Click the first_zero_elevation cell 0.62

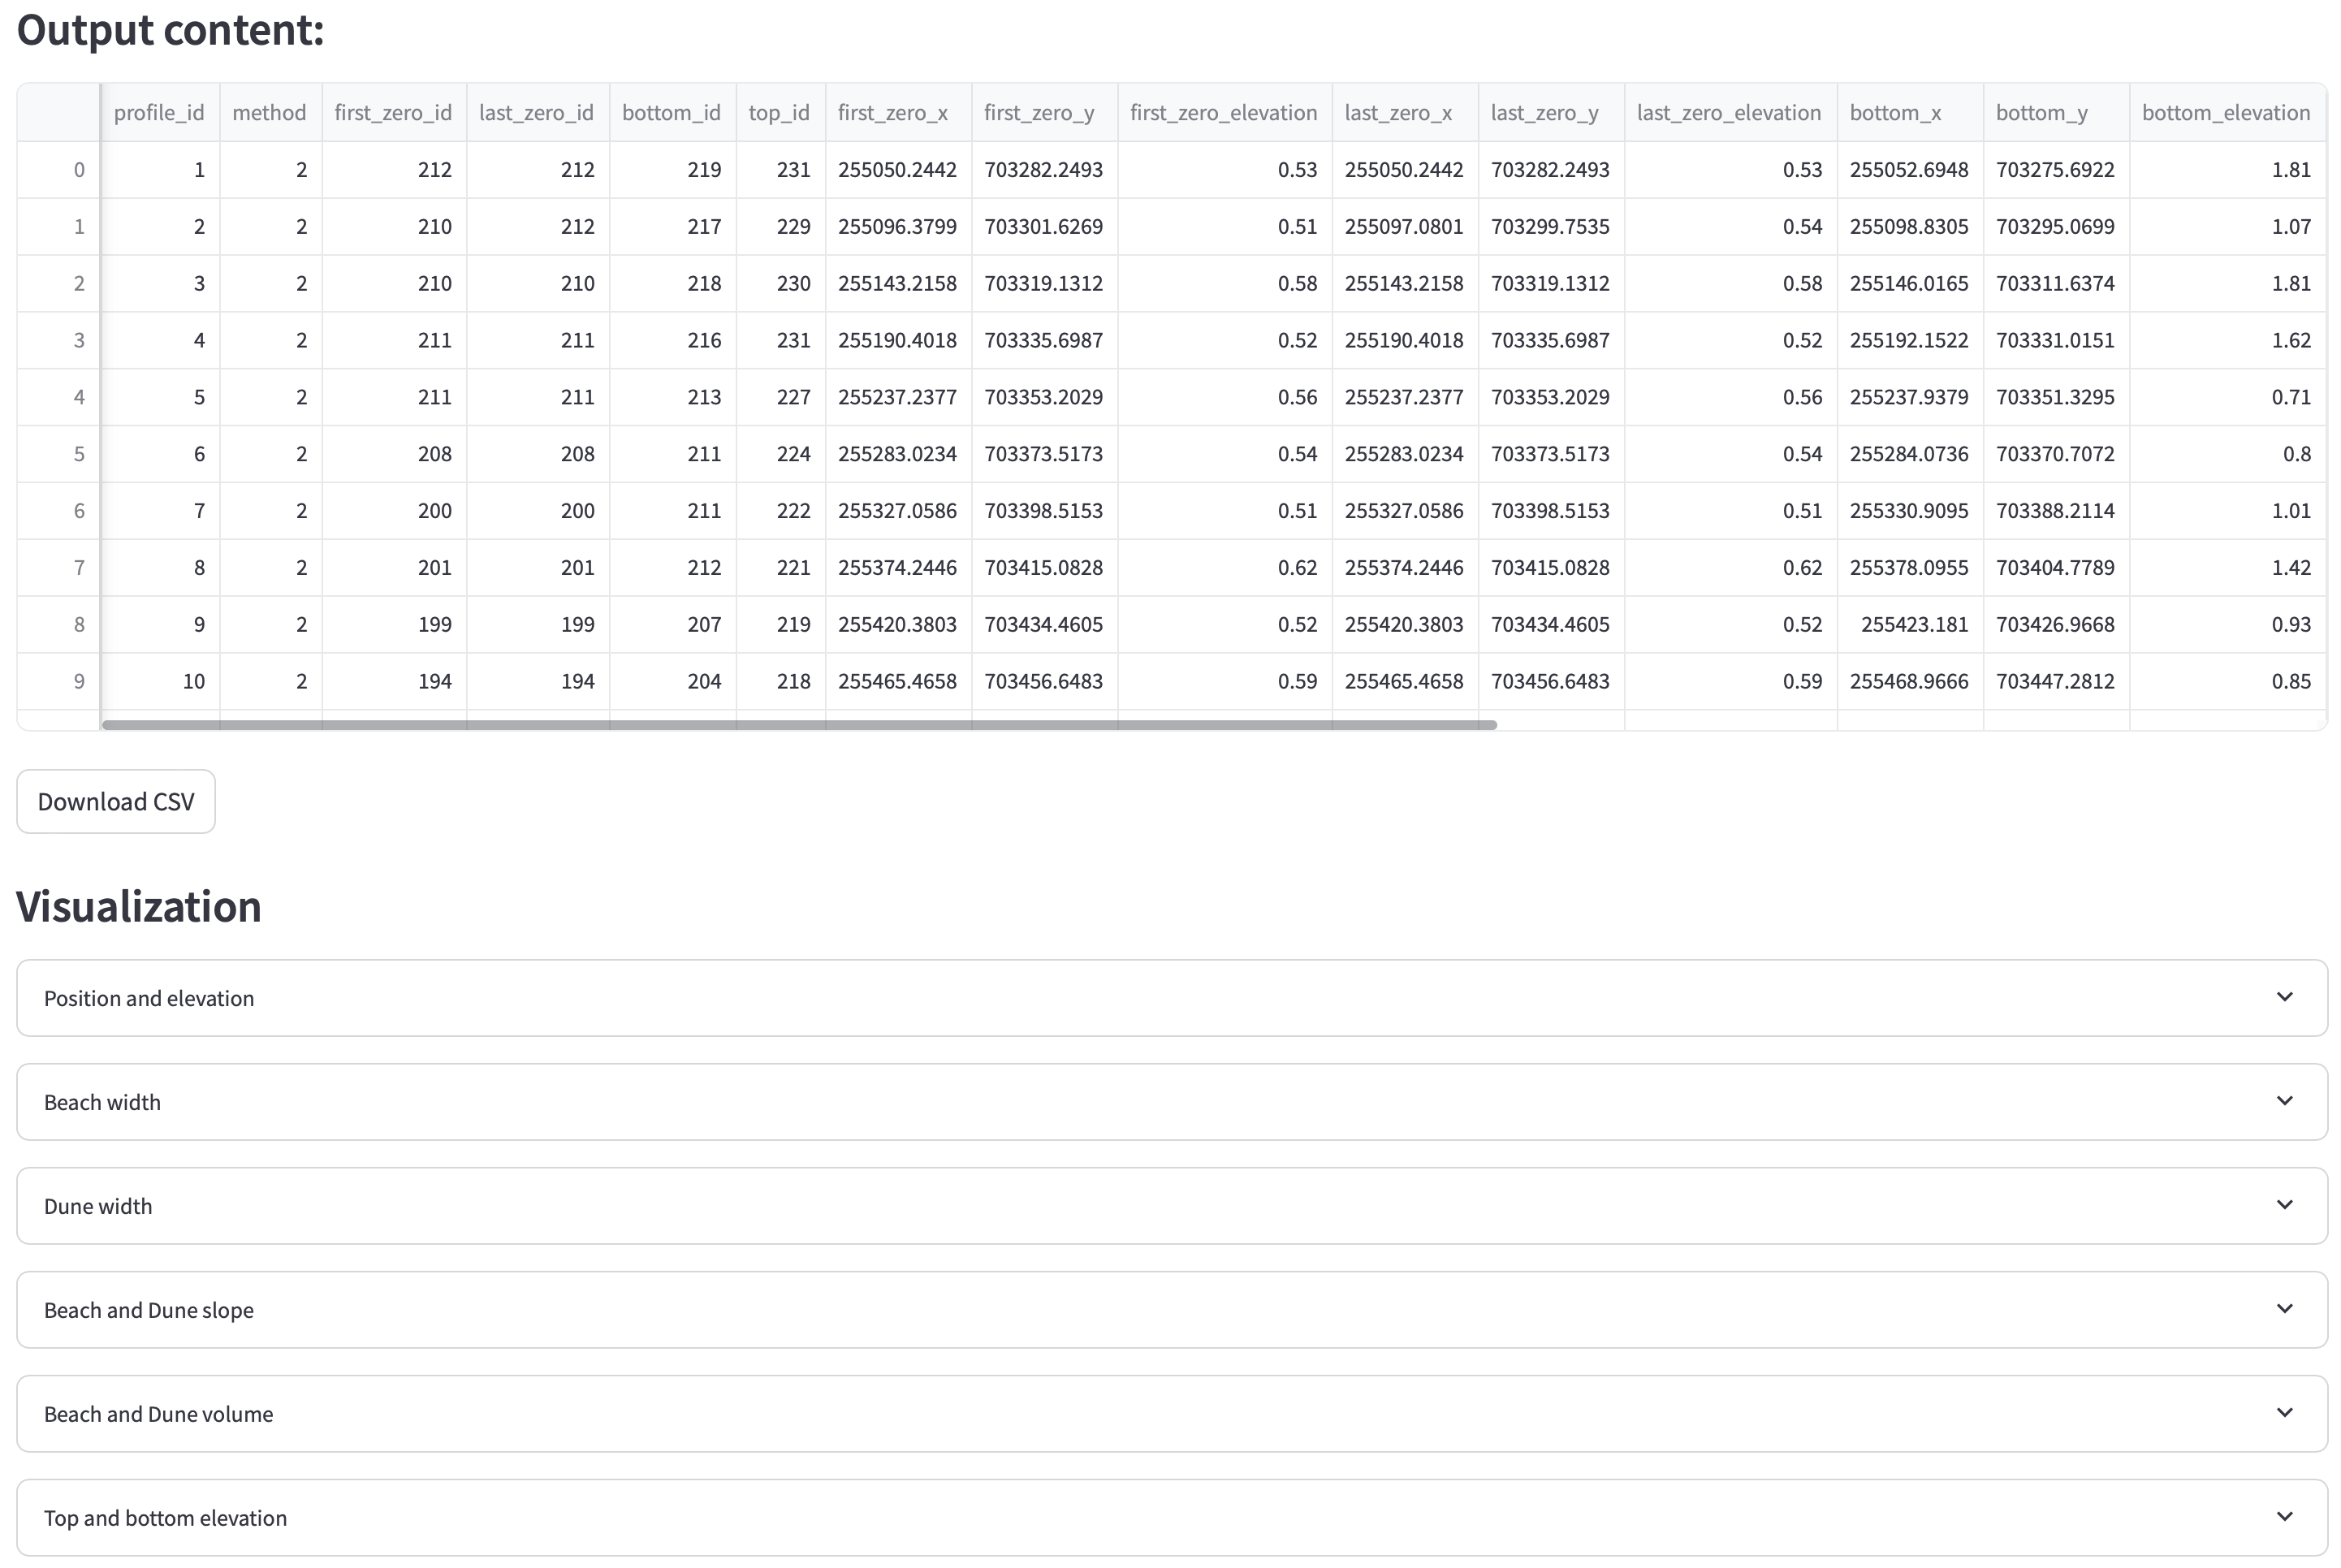(x=1225, y=568)
